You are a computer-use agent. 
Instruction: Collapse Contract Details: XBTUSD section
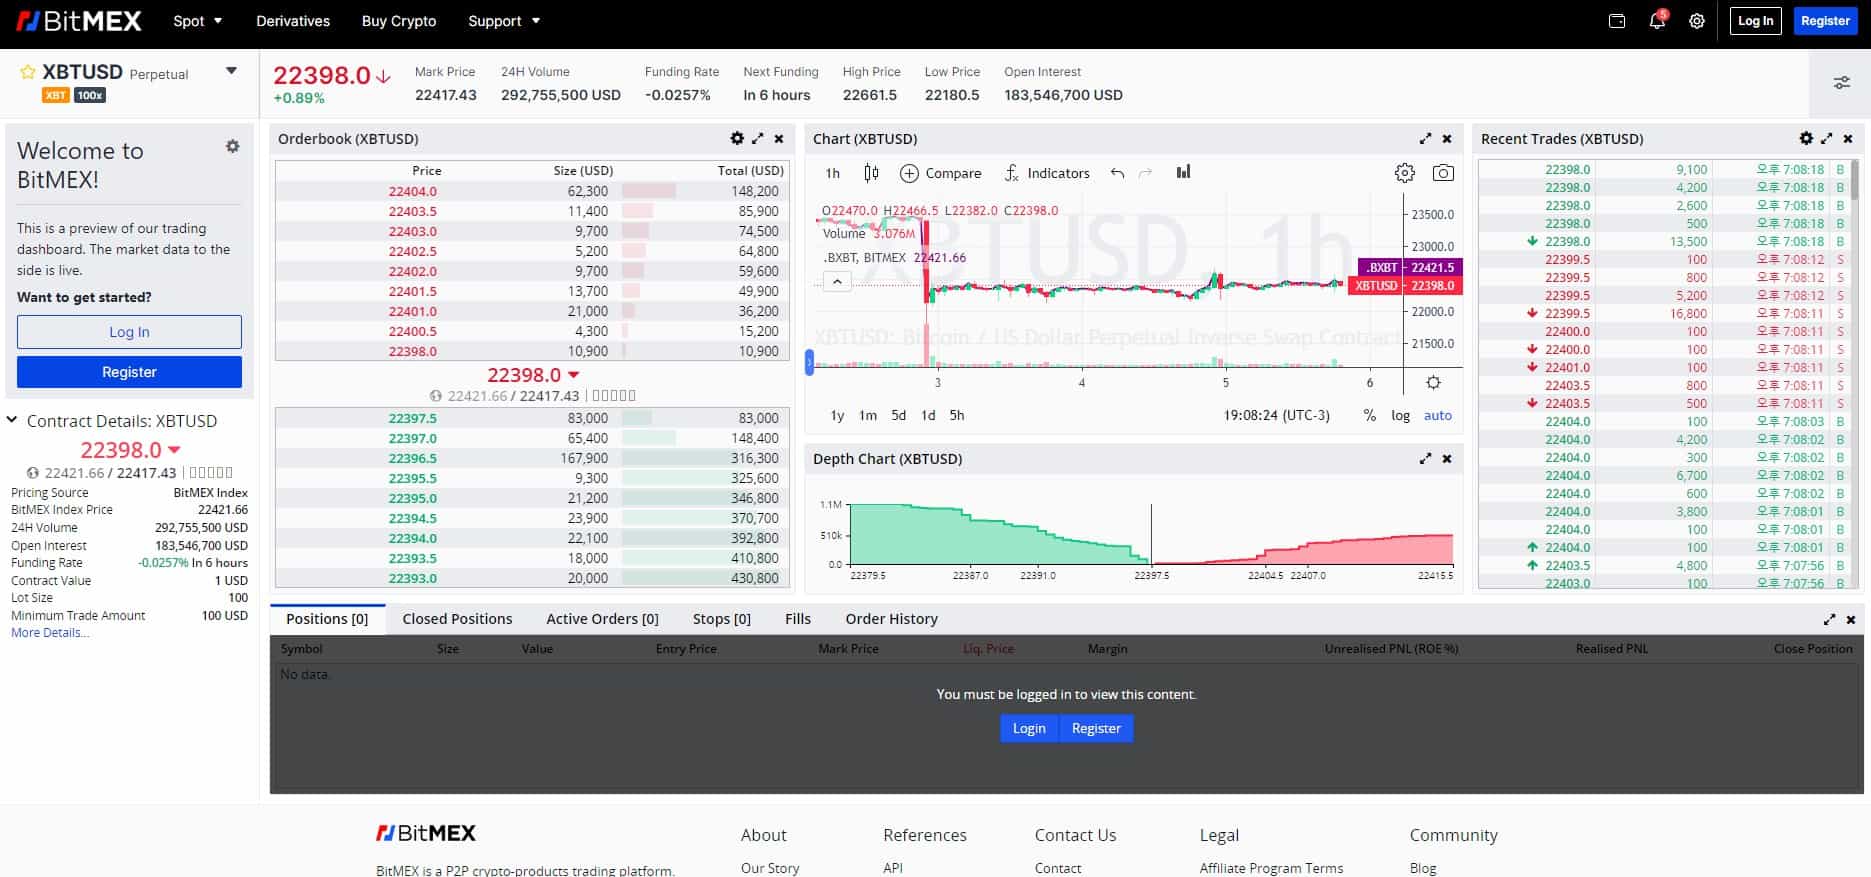(x=12, y=420)
